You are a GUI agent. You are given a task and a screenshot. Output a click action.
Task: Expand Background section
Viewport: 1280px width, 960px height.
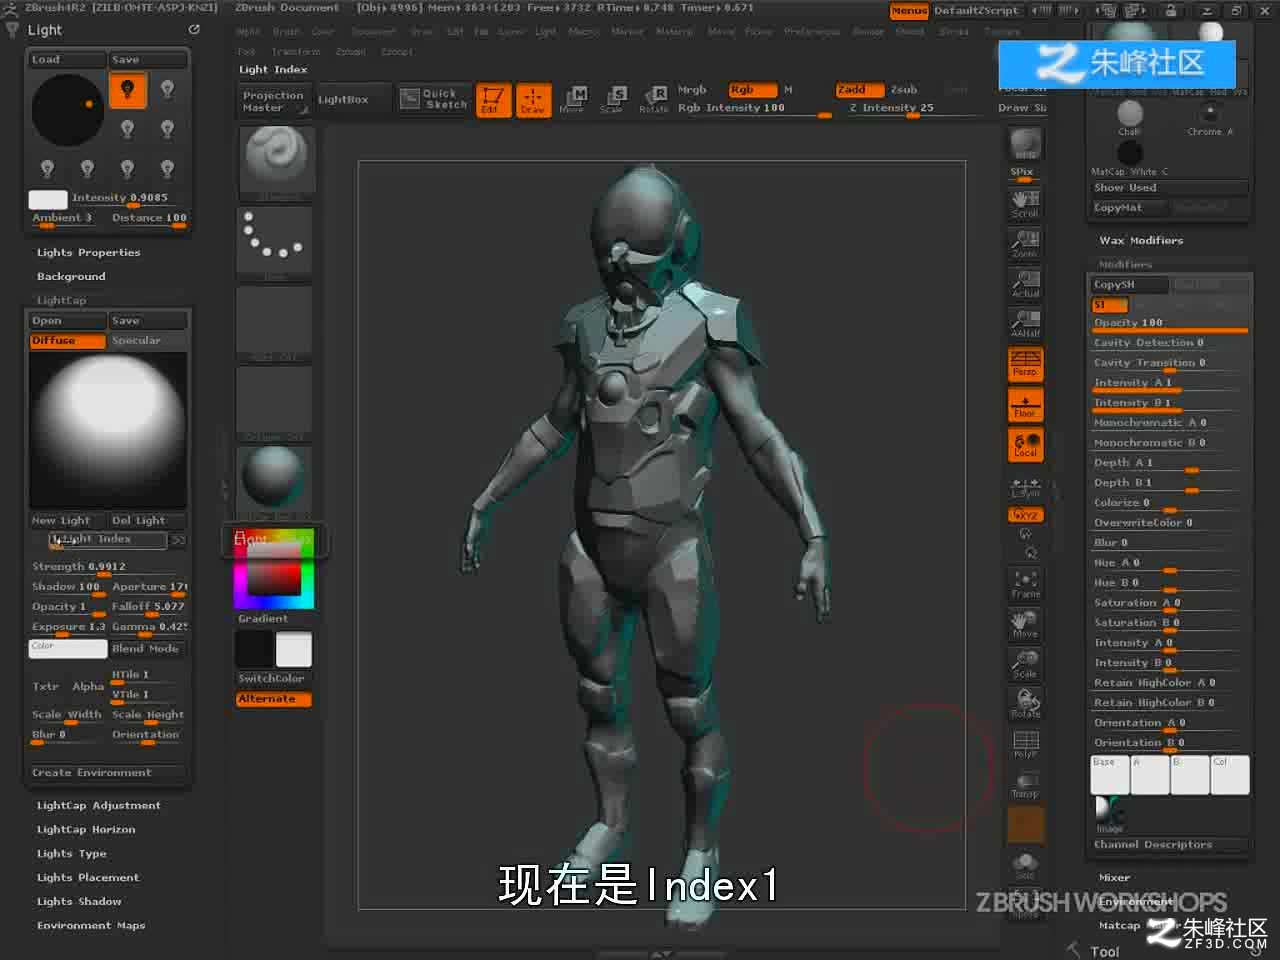tap(71, 277)
